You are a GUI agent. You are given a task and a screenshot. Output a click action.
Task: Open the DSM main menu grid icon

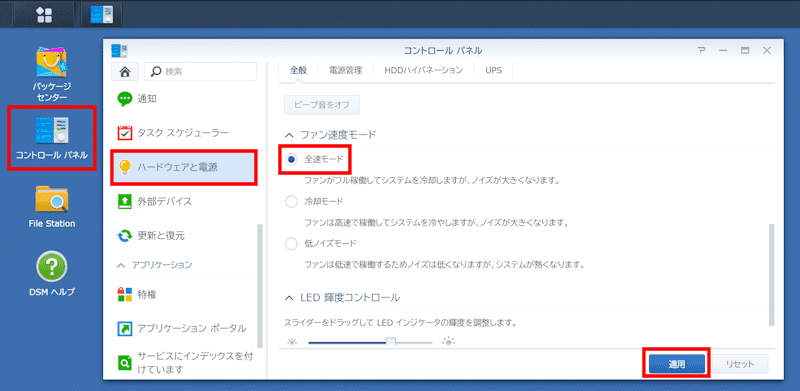[x=43, y=14]
